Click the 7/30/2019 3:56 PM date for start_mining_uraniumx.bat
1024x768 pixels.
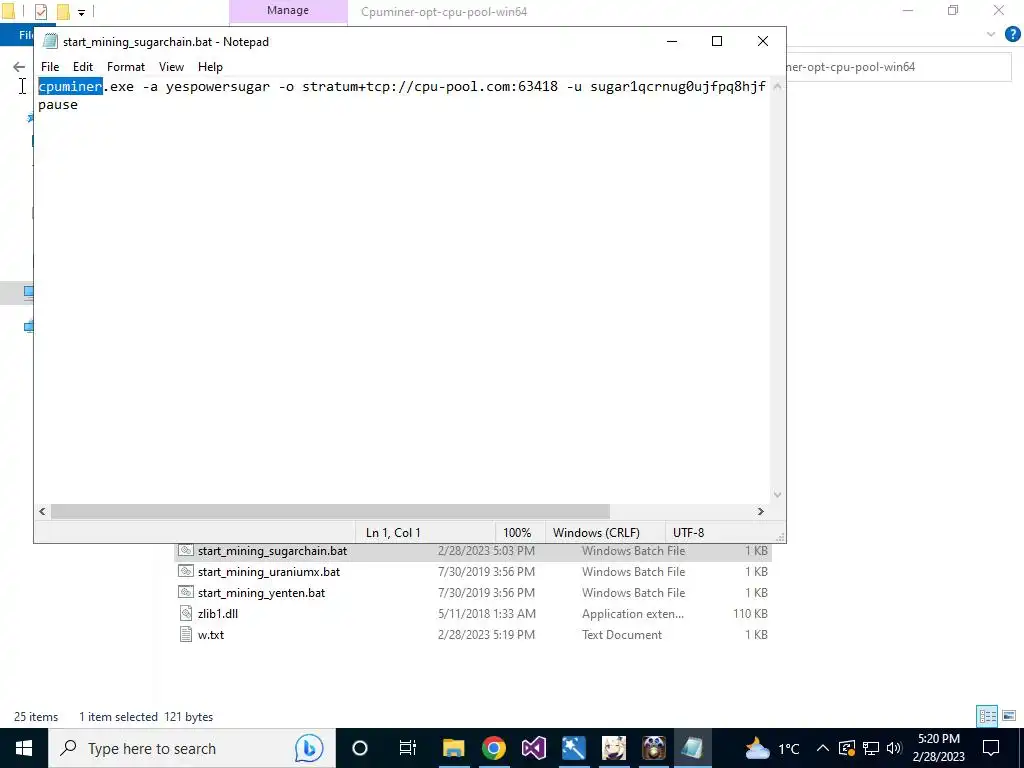(487, 572)
